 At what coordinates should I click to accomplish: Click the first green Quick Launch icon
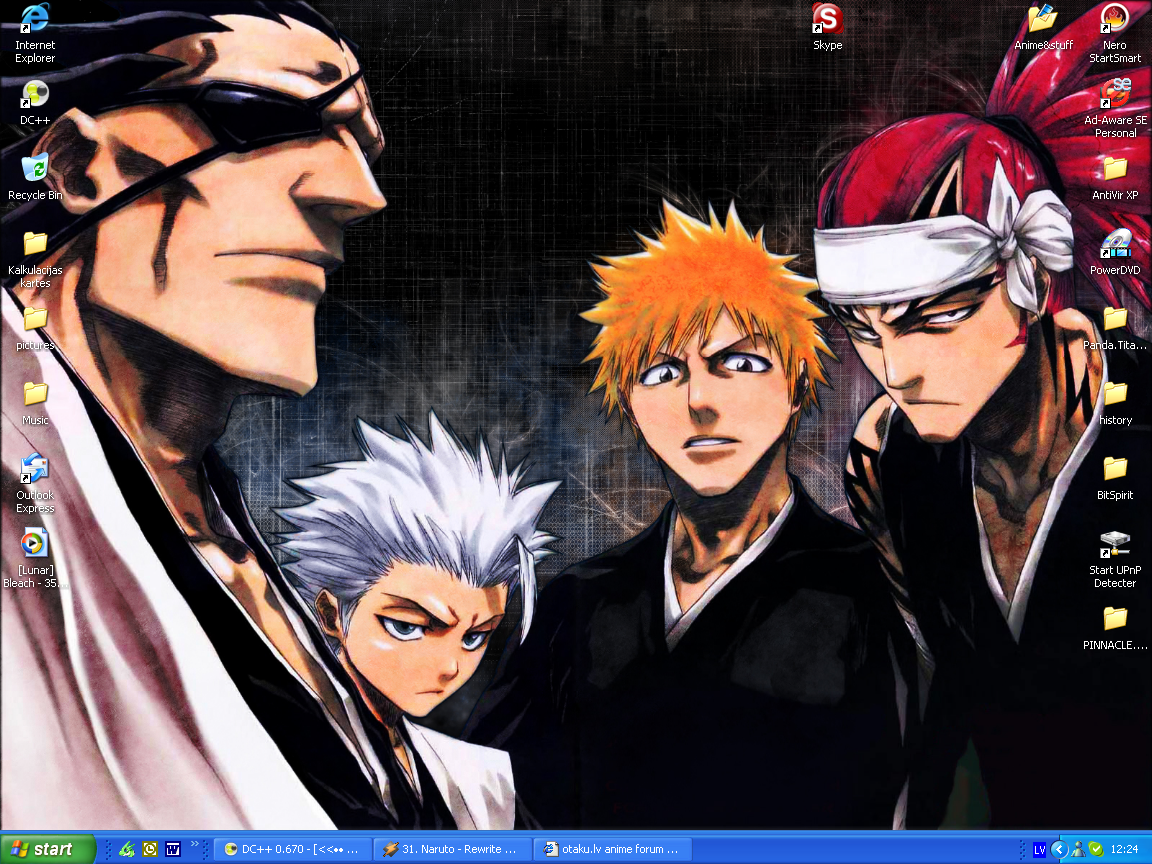[127, 849]
